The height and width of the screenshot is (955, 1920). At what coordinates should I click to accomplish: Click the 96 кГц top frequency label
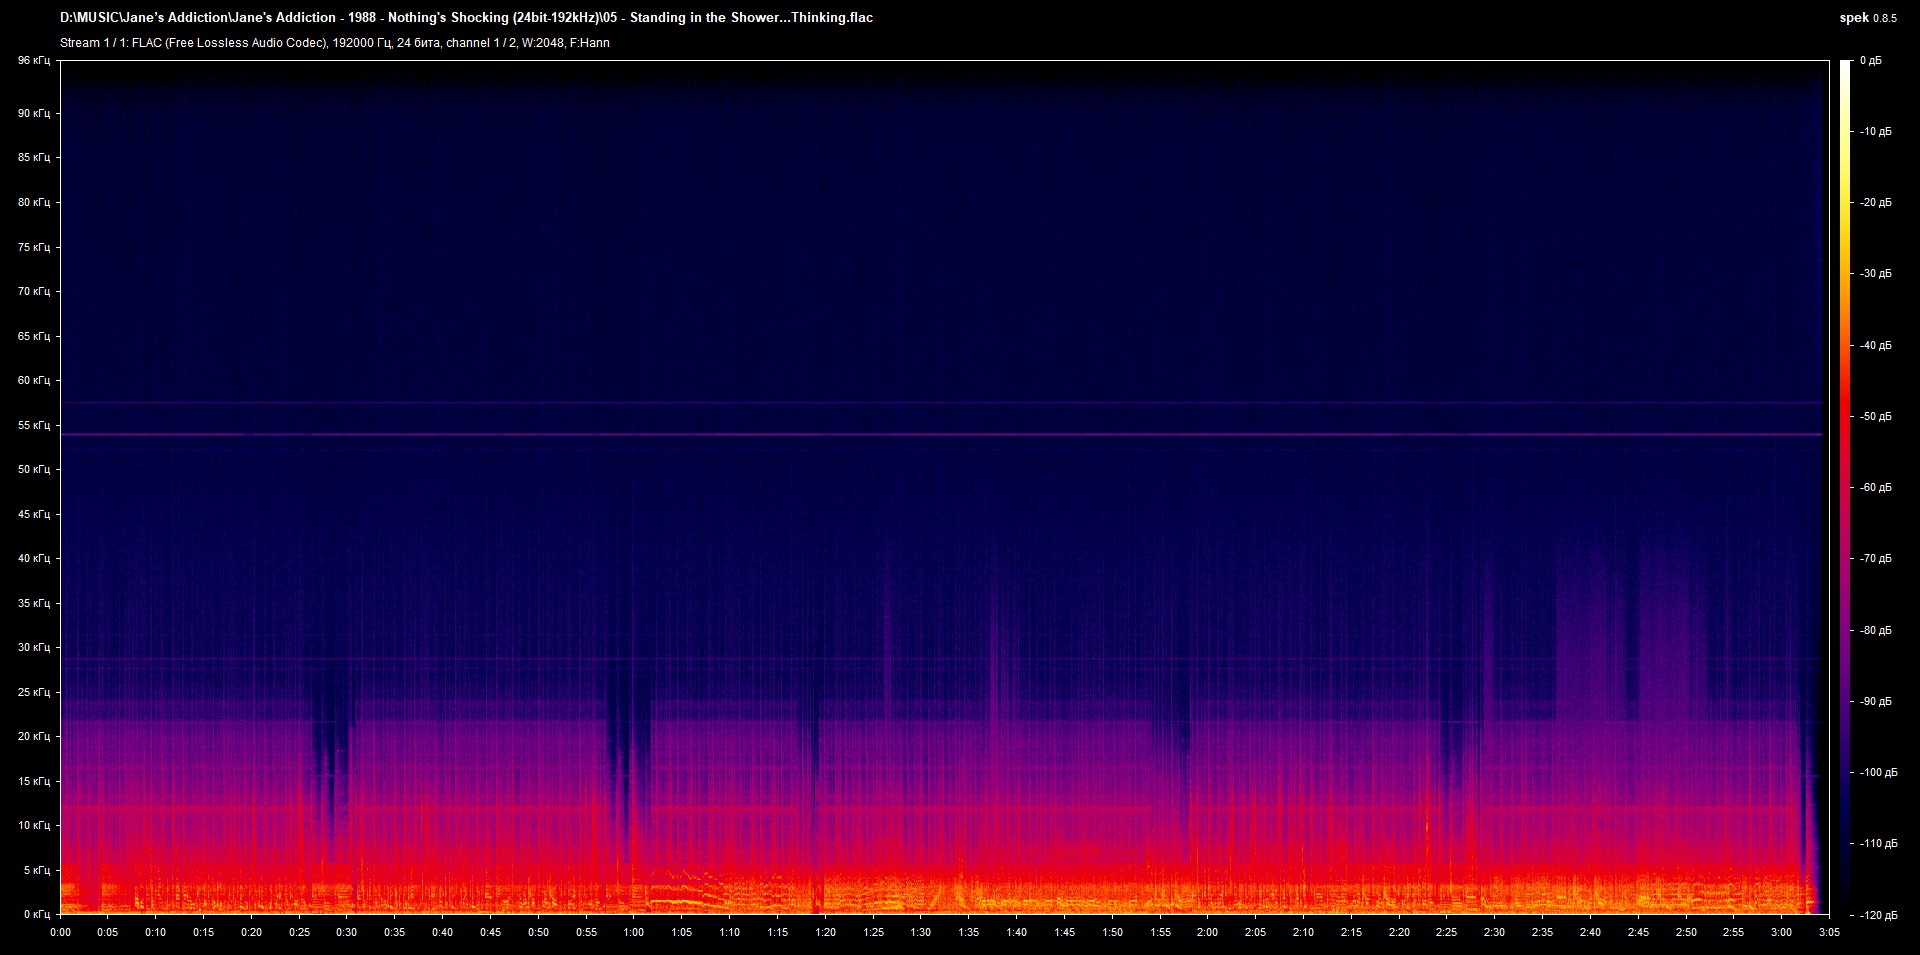[33, 61]
